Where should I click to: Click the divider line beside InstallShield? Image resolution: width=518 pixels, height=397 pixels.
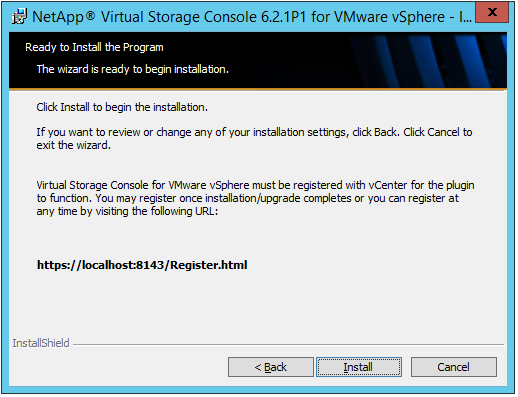[288, 344]
